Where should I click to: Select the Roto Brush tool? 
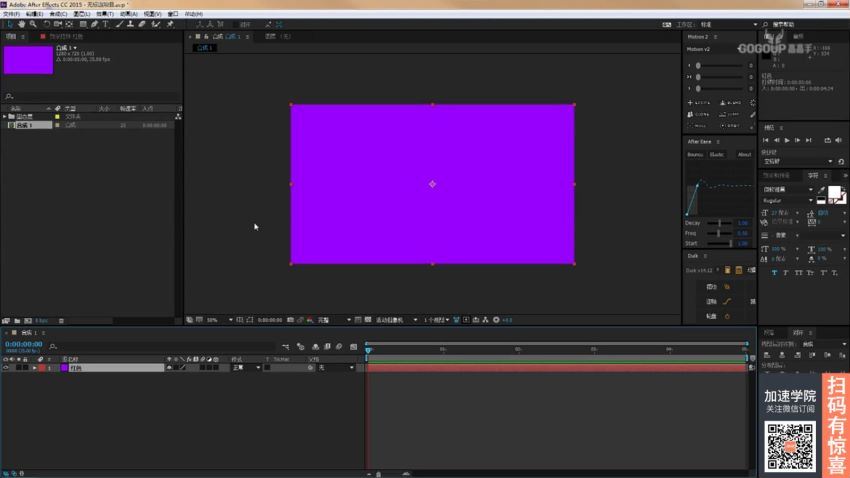click(156, 24)
